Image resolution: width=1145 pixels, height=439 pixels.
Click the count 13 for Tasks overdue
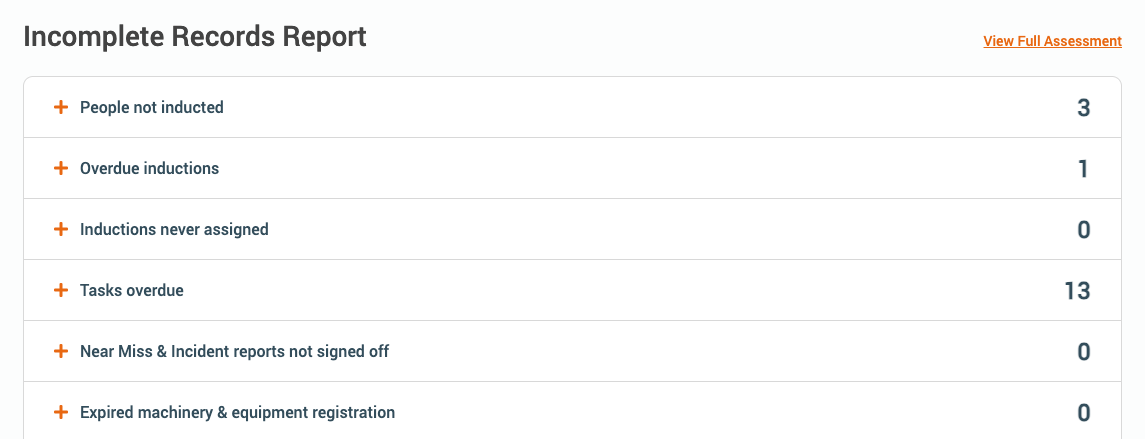tap(1076, 291)
